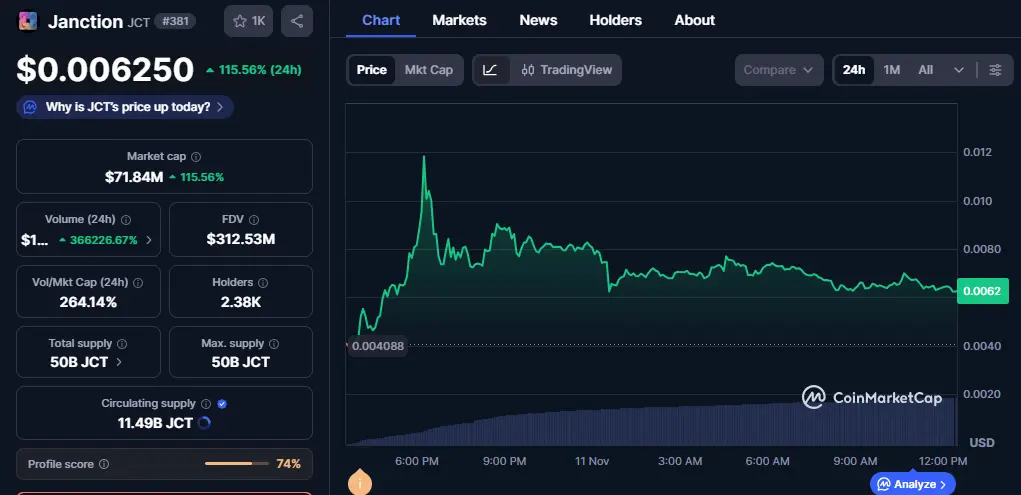Open the share icon button
The width and height of the screenshot is (1021, 495).
[297, 21]
